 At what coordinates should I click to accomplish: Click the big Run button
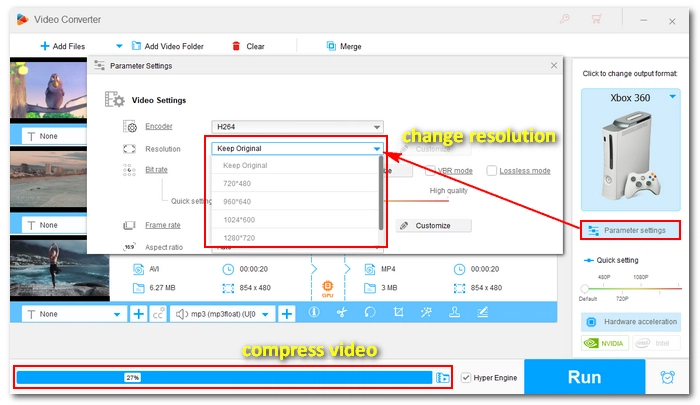click(x=584, y=377)
